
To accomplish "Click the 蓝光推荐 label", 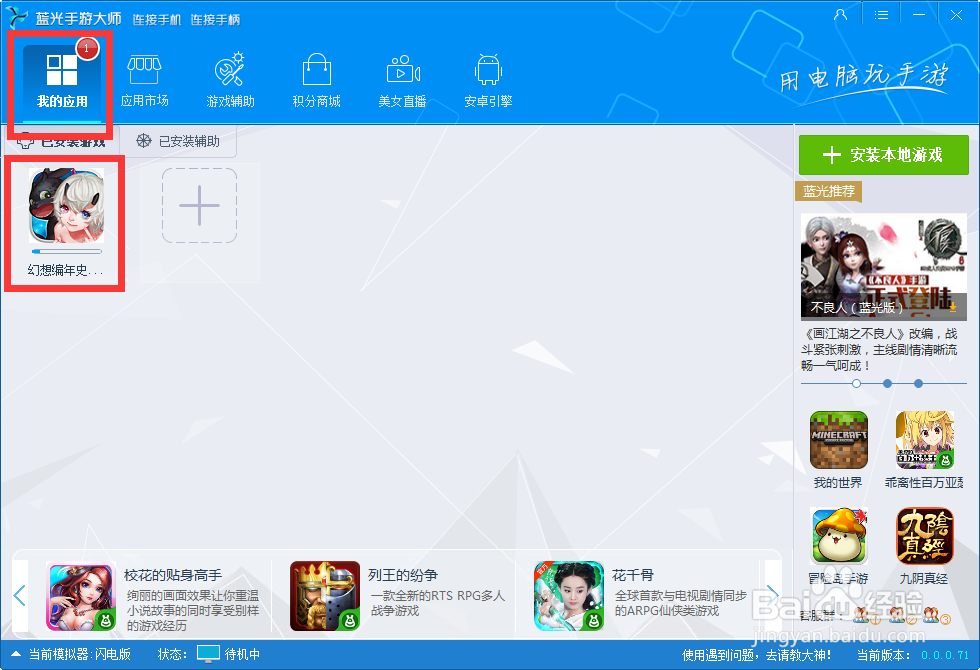I will pos(829,191).
